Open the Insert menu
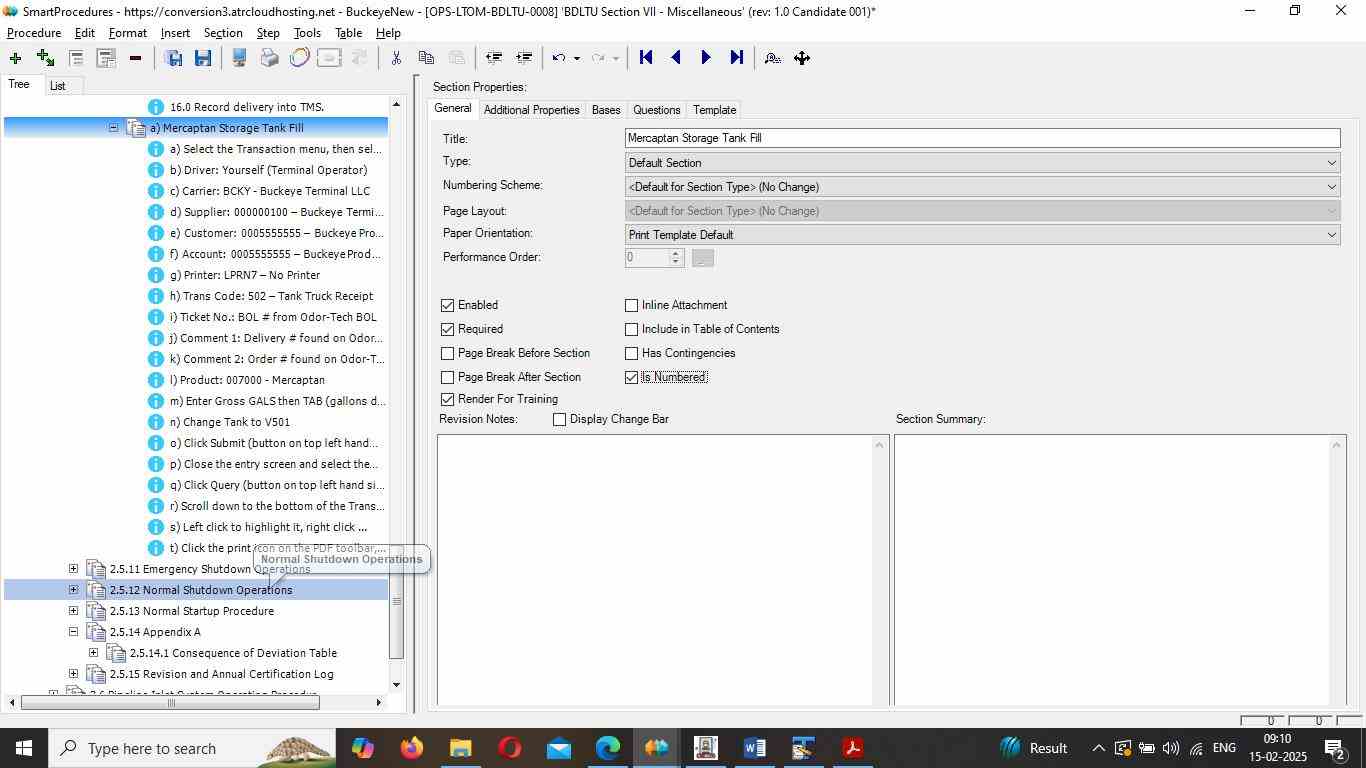 [x=175, y=33]
